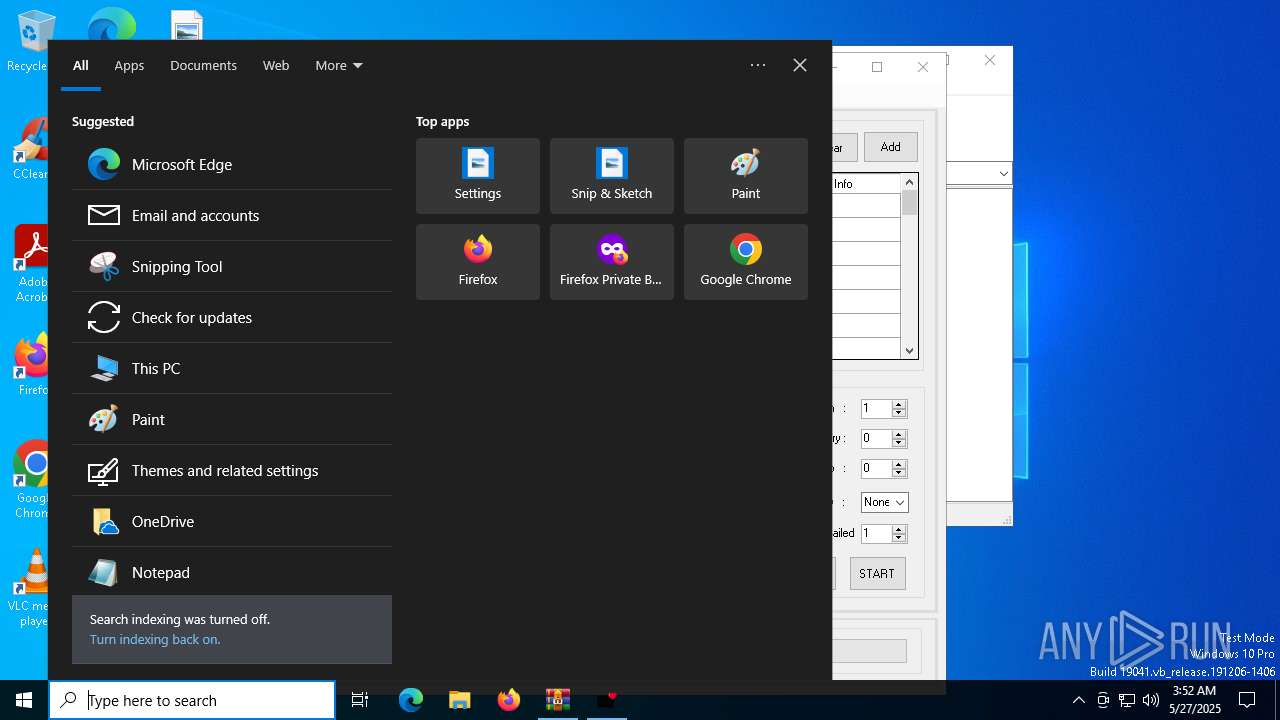Open Firefox from the taskbar
1280x720 pixels.
[x=509, y=700]
